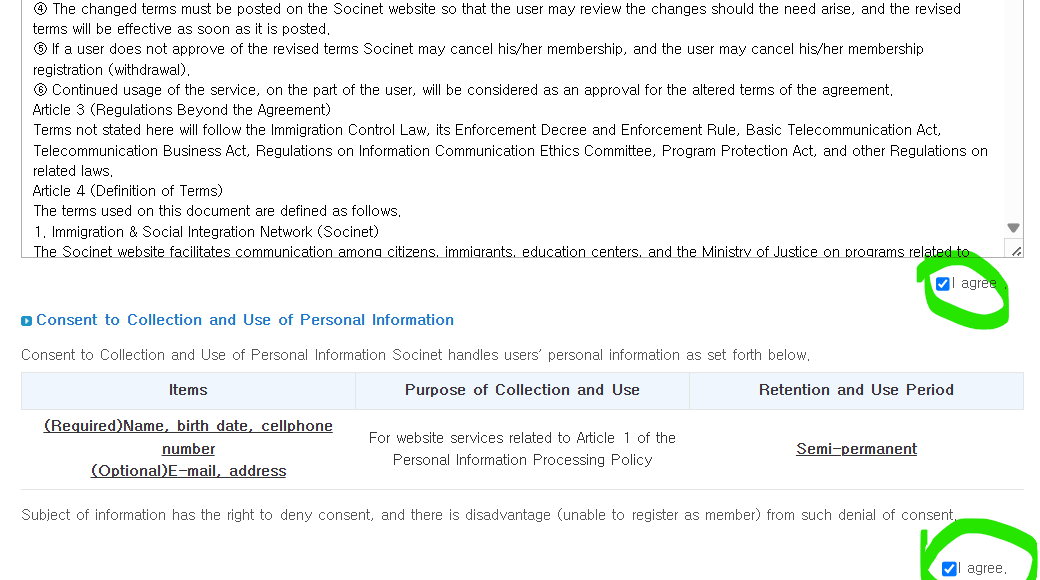Click '(Required)Name, birth date, cellphone' underlined text
Image resolution: width=1040 pixels, height=580 pixels.
coord(188,426)
